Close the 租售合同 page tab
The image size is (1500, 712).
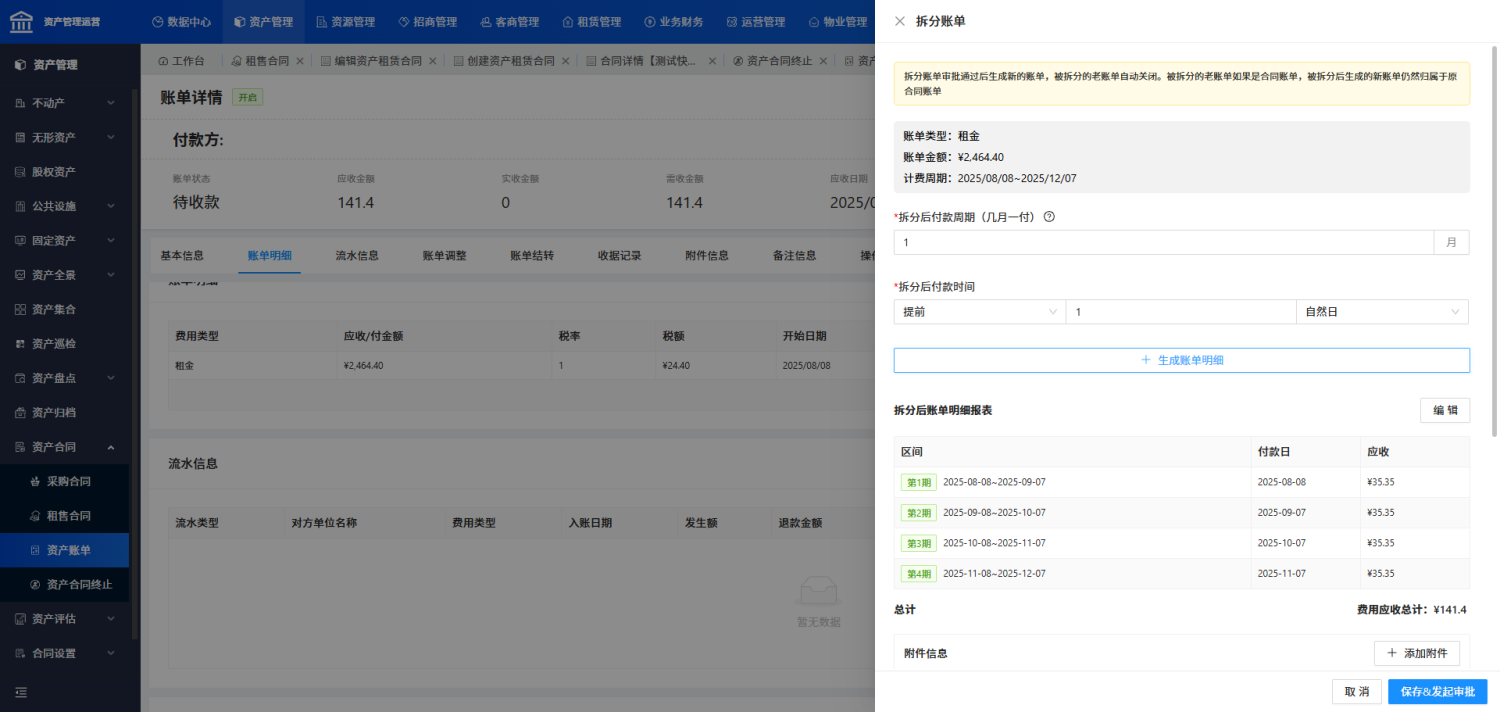point(300,61)
